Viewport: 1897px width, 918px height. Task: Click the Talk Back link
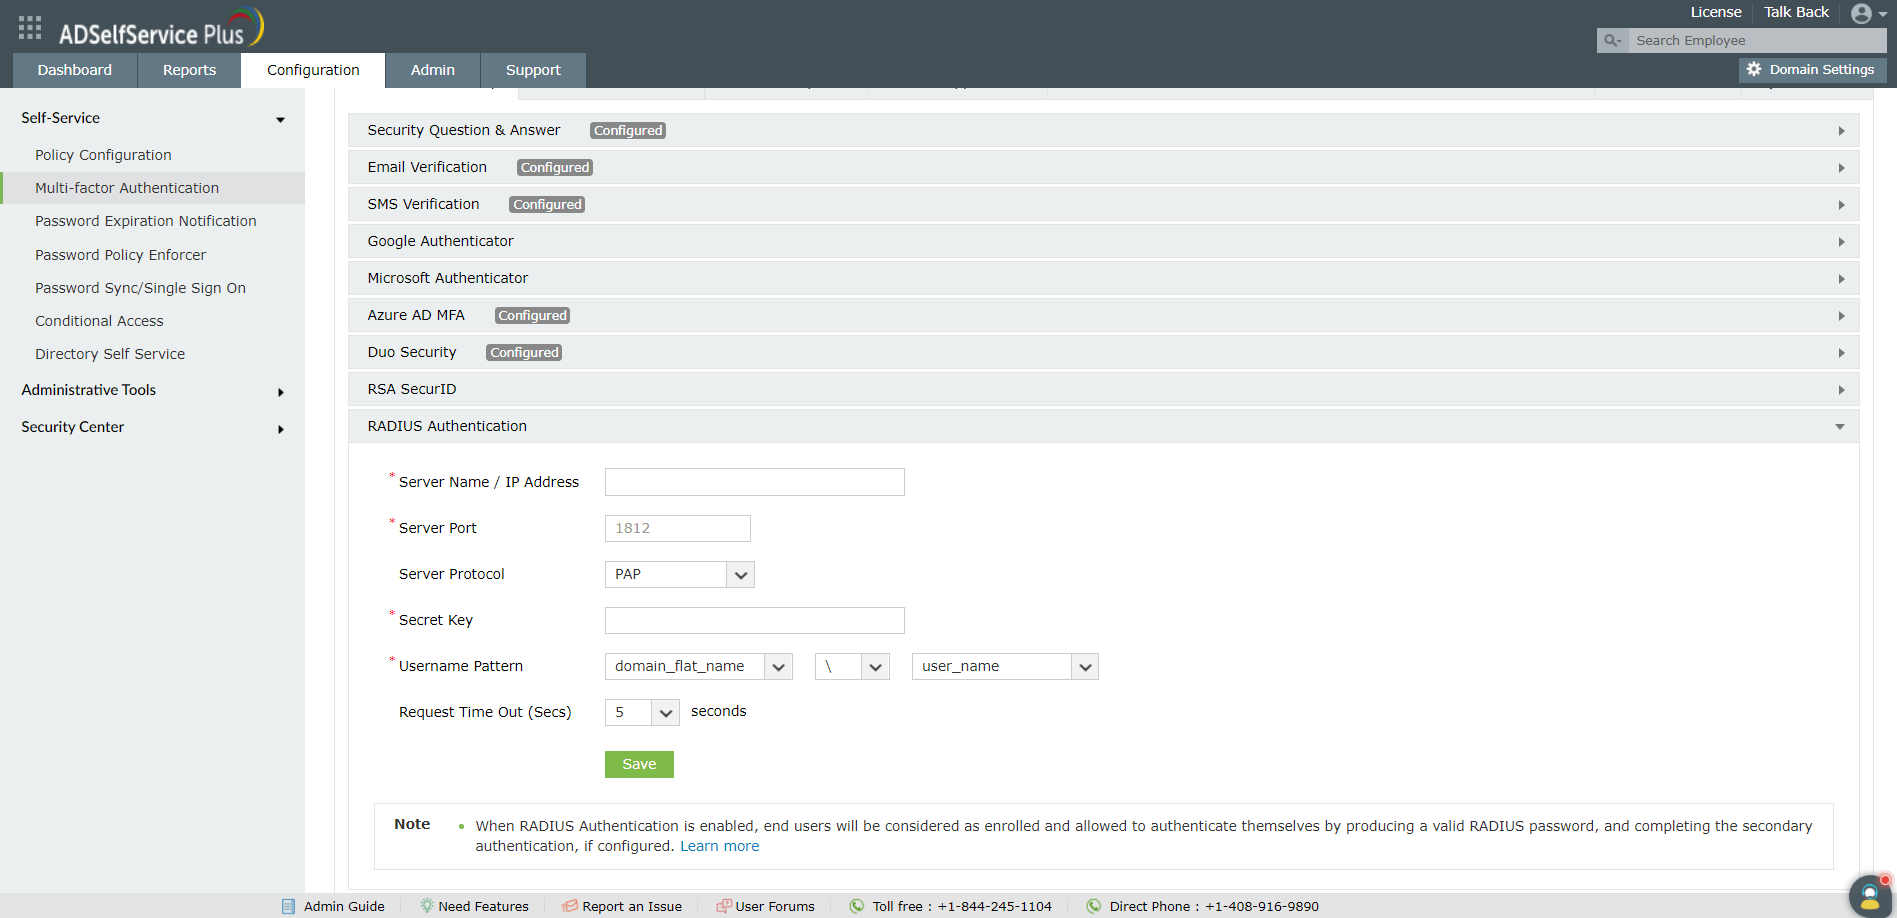tap(1796, 12)
